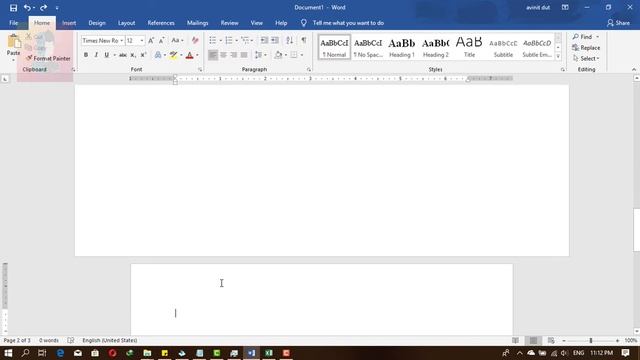This screenshot has height=360, width=640.
Task: Share the document
Action: [618, 23]
